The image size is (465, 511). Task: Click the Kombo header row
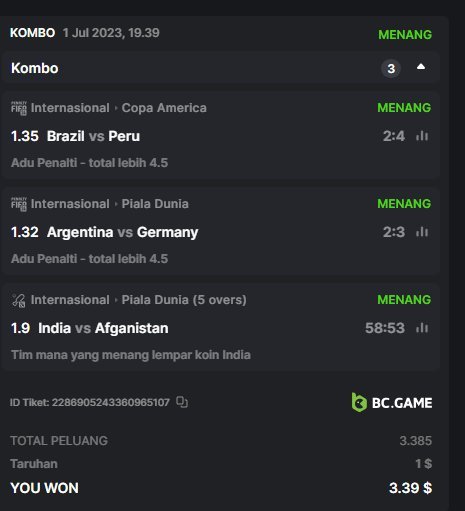click(x=220, y=68)
